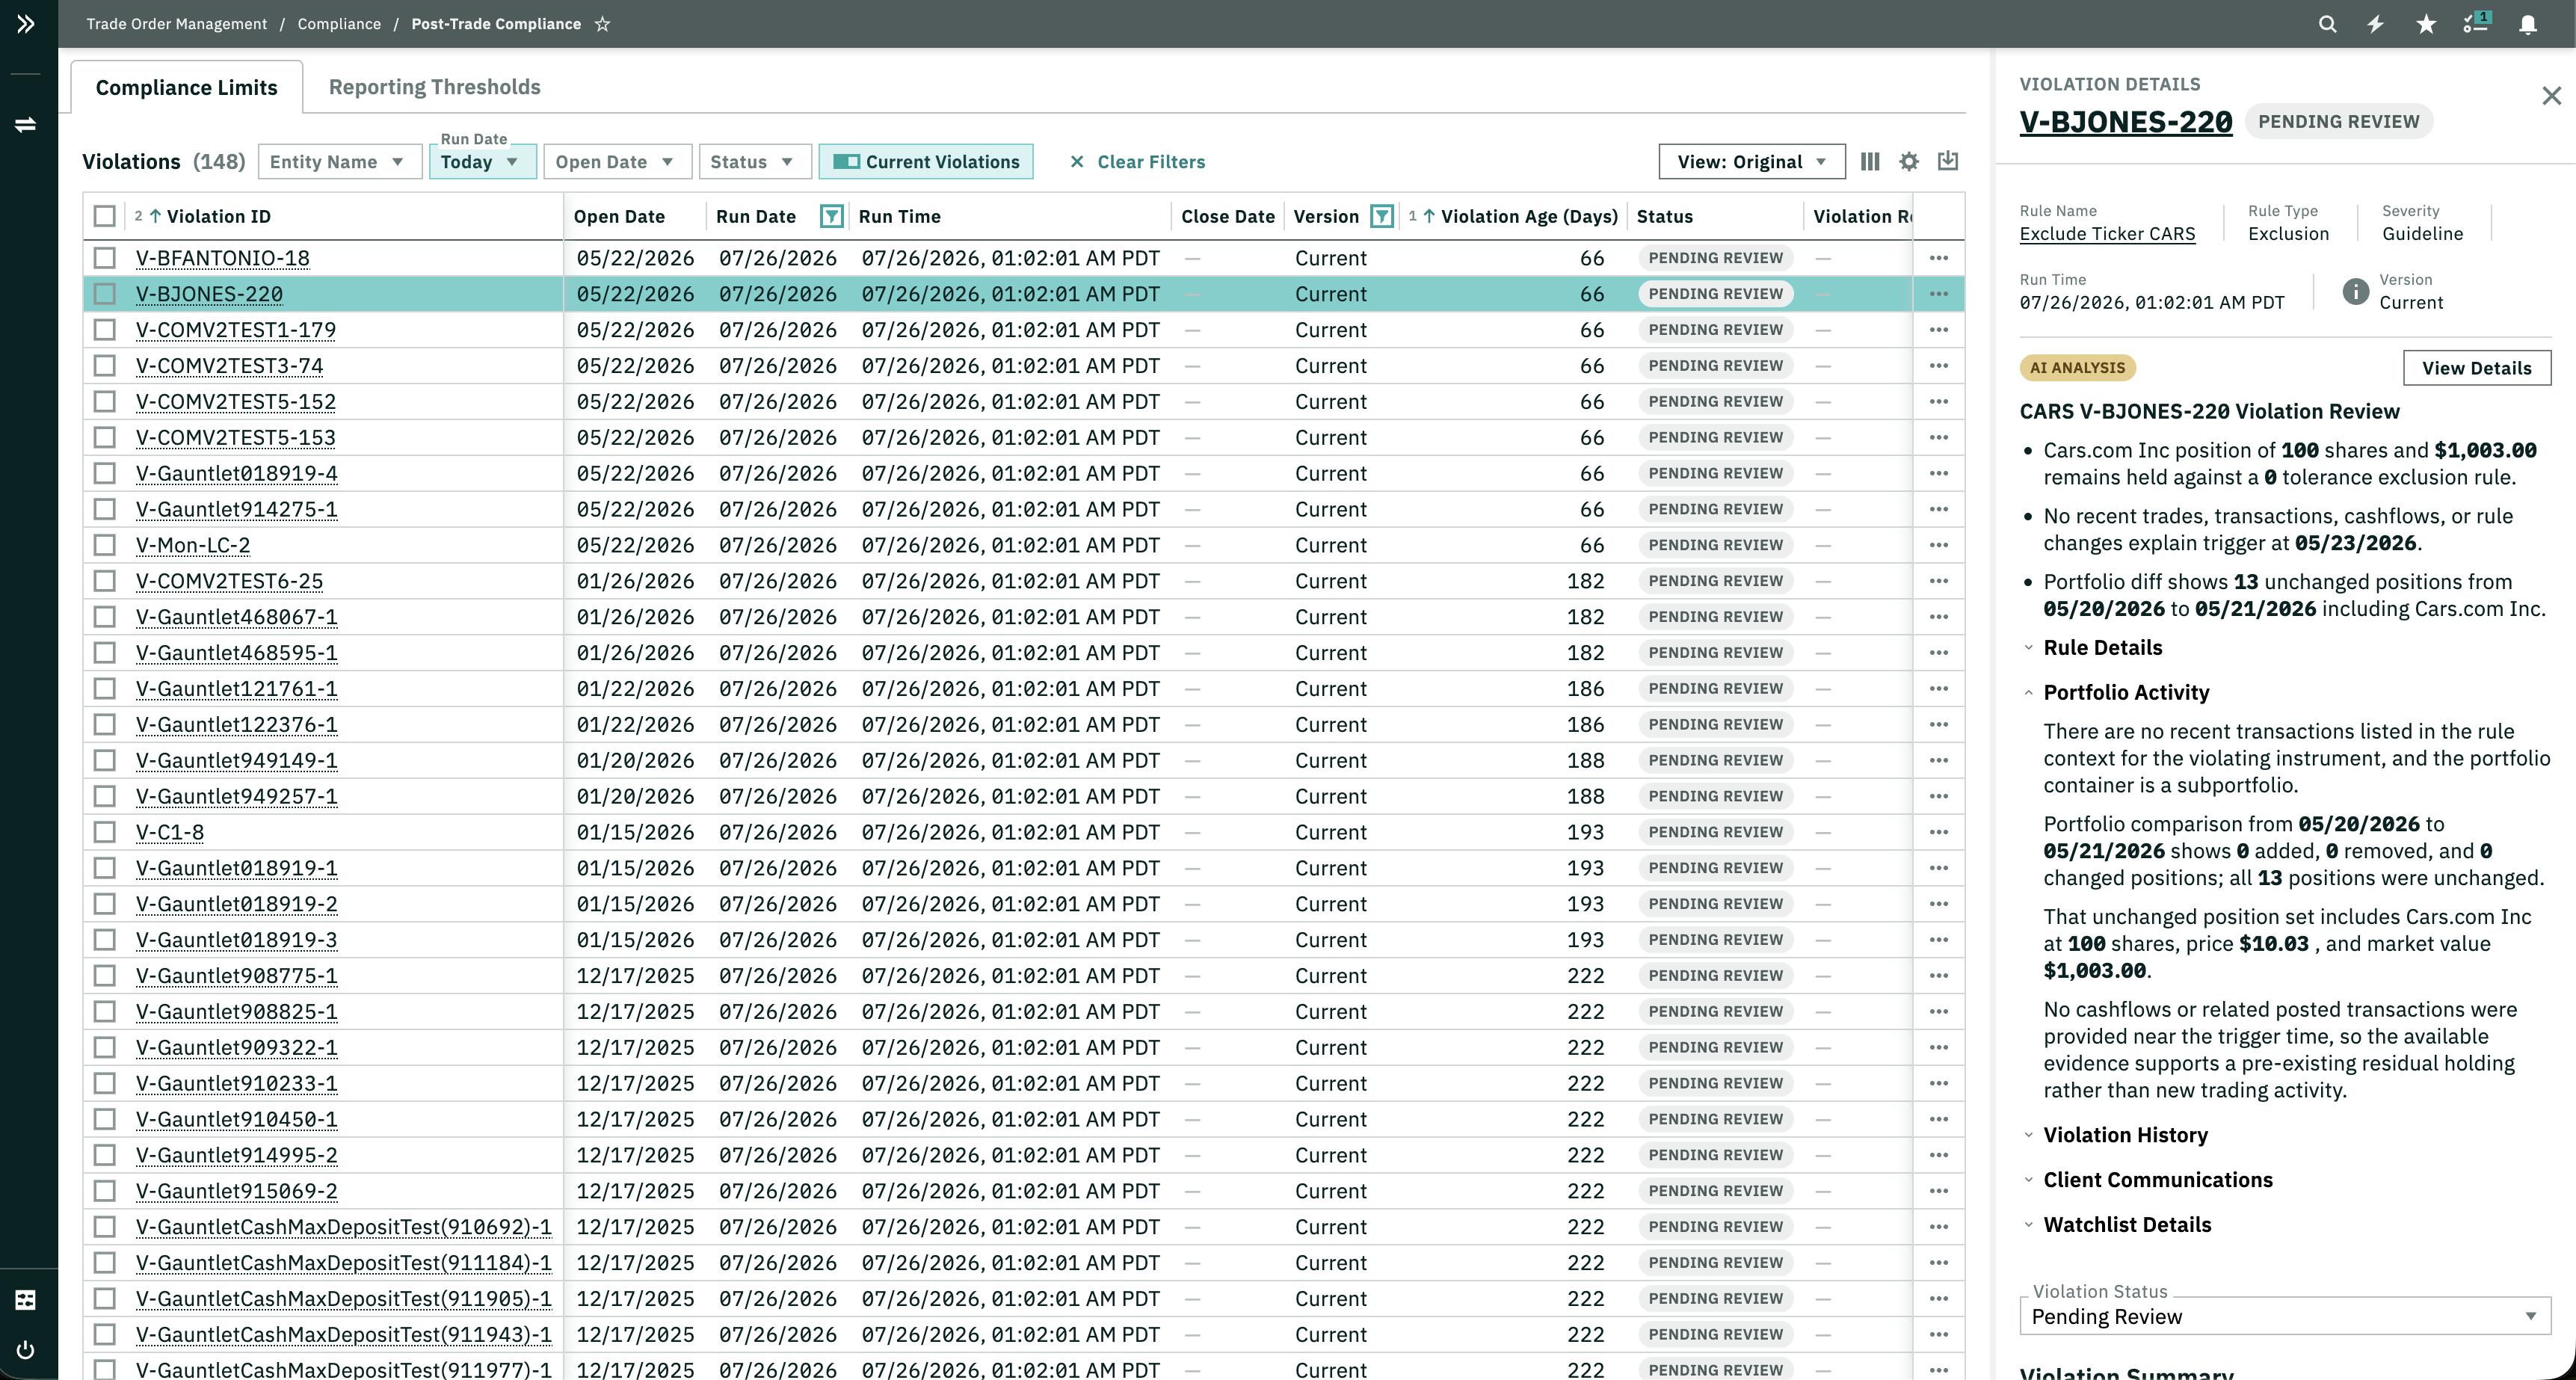
Task: Click the version info icon in details
Action: tap(2356, 291)
